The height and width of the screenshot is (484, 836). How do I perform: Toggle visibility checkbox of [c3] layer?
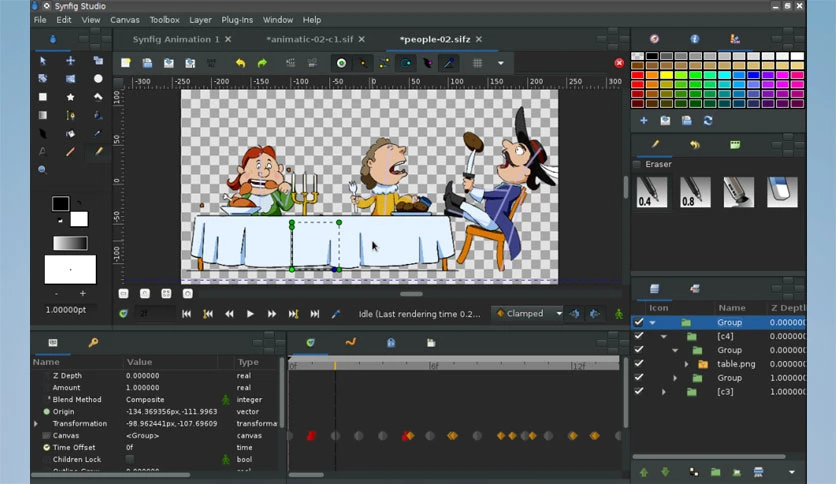point(638,391)
